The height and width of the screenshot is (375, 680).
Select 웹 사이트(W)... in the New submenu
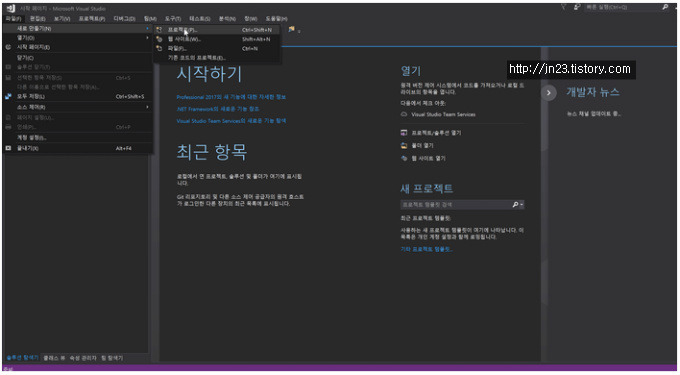[x=217, y=39]
